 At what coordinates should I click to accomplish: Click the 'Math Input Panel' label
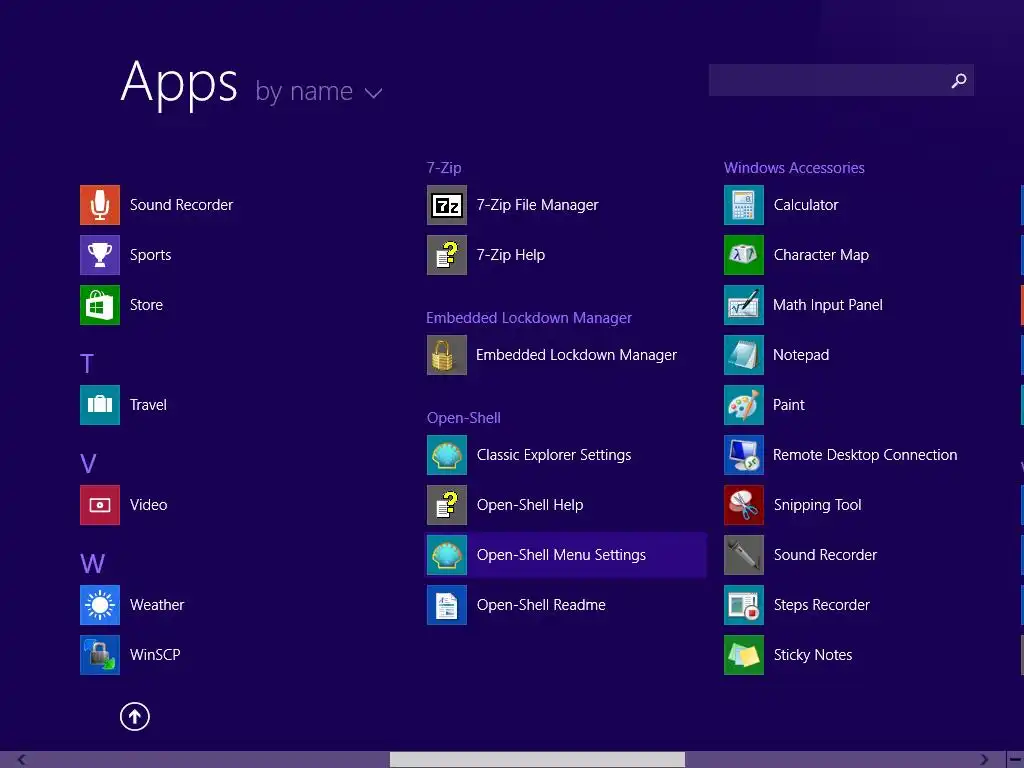click(x=827, y=305)
